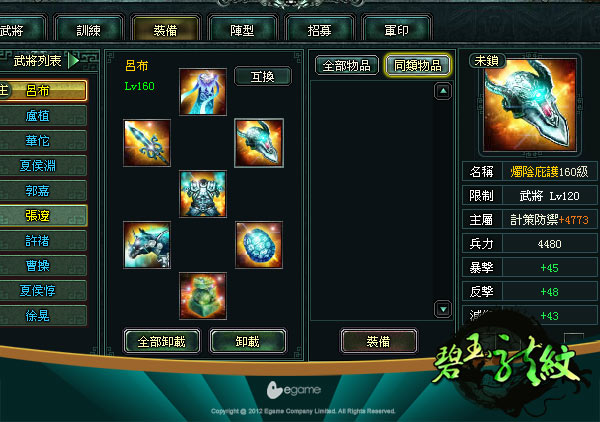This screenshot has height=422, width=600.
Task: Select the sword weapon equipment slot
Action: click(x=147, y=143)
